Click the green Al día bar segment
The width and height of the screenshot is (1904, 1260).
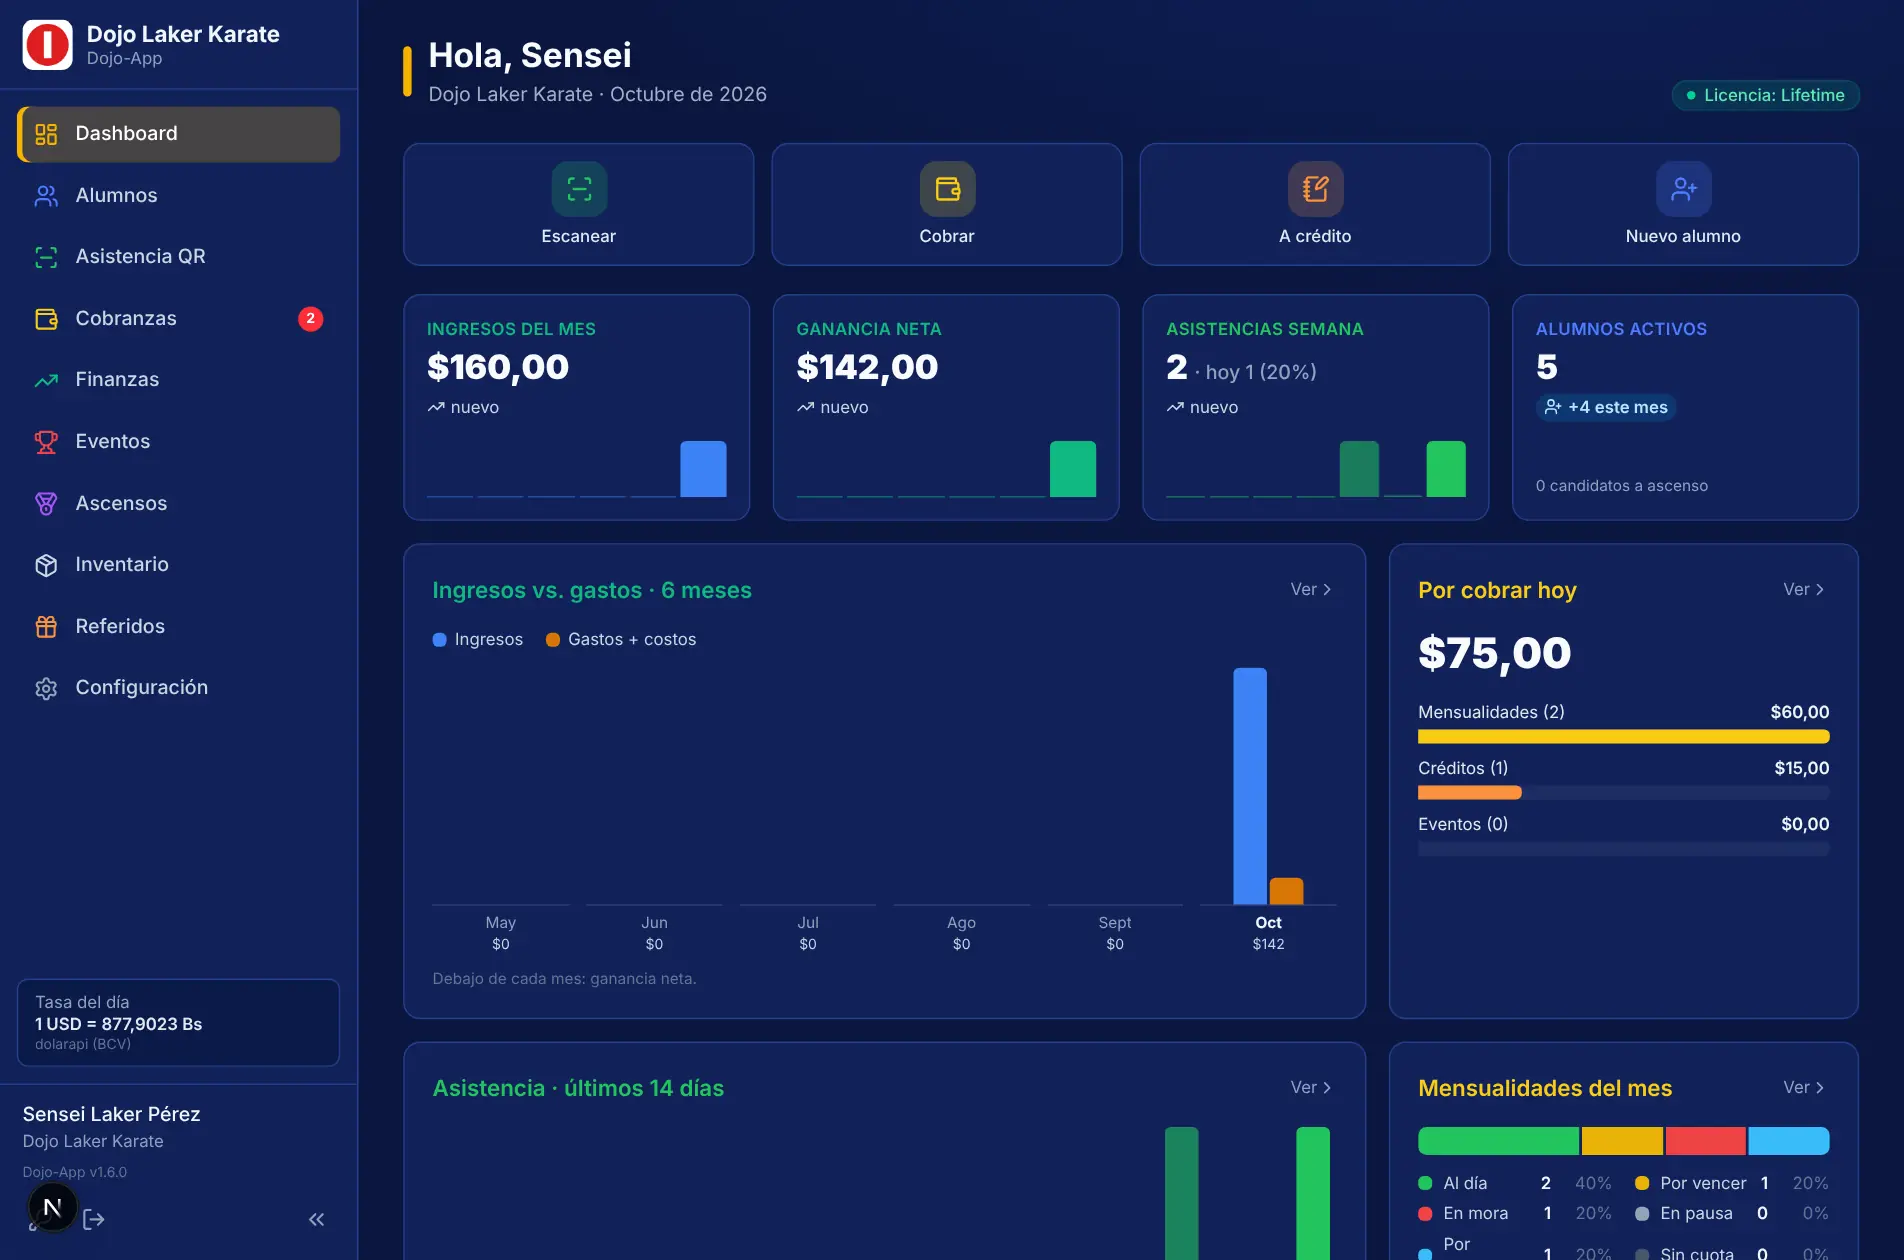[x=1498, y=1141]
